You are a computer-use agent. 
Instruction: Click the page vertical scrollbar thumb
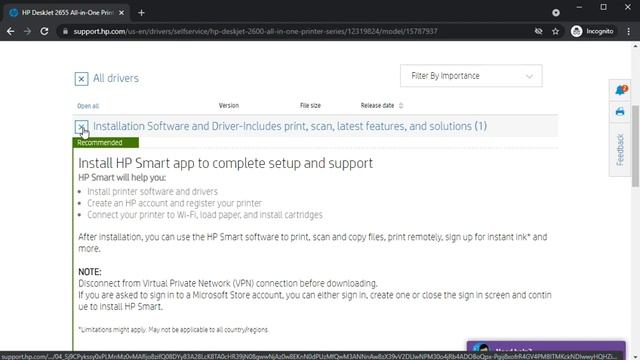(x=636, y=146)
